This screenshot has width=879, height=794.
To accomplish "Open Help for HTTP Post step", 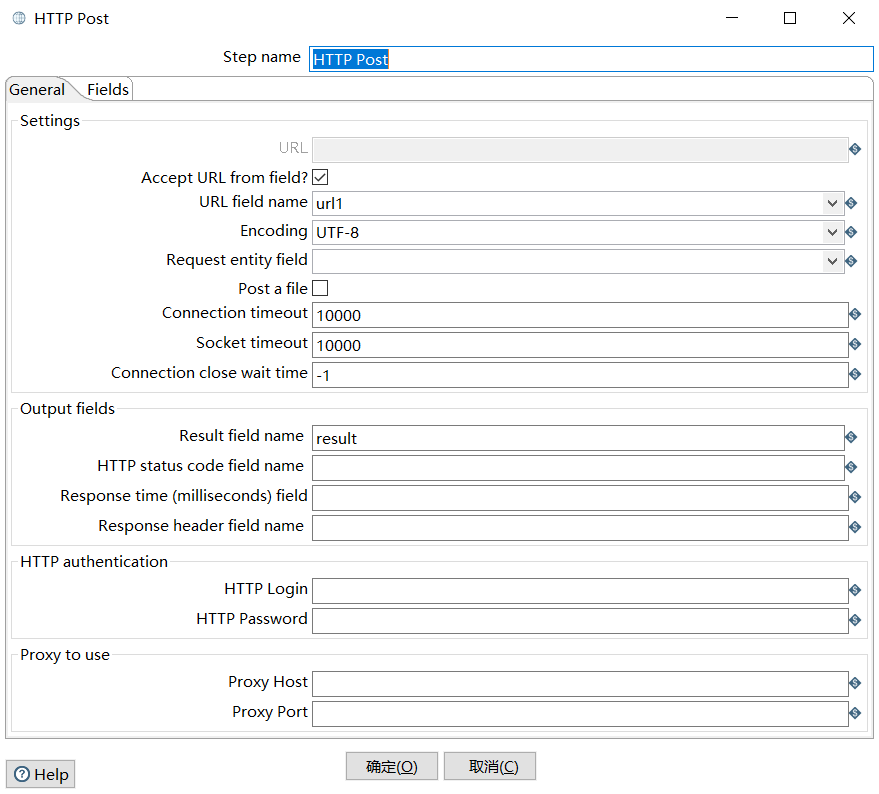I will [40, 774].
